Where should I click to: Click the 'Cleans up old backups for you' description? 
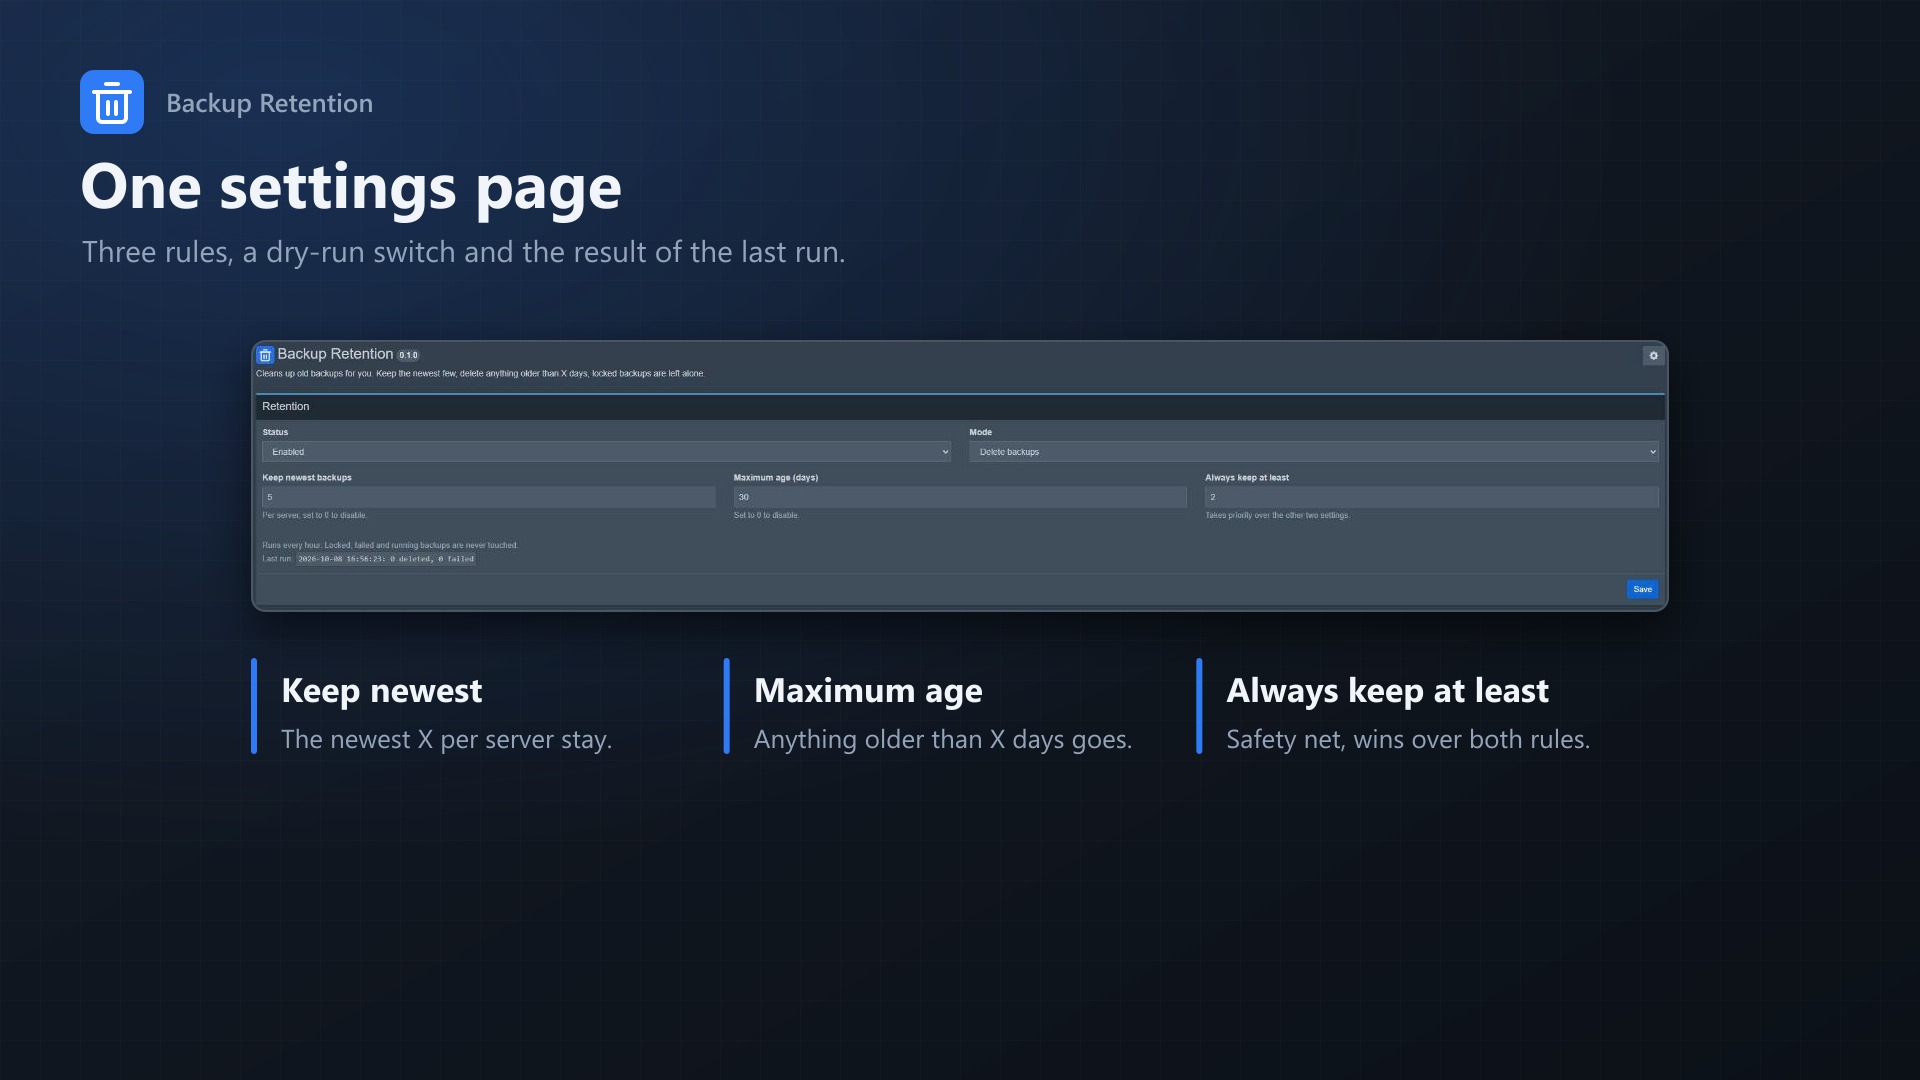pos(480,374)
